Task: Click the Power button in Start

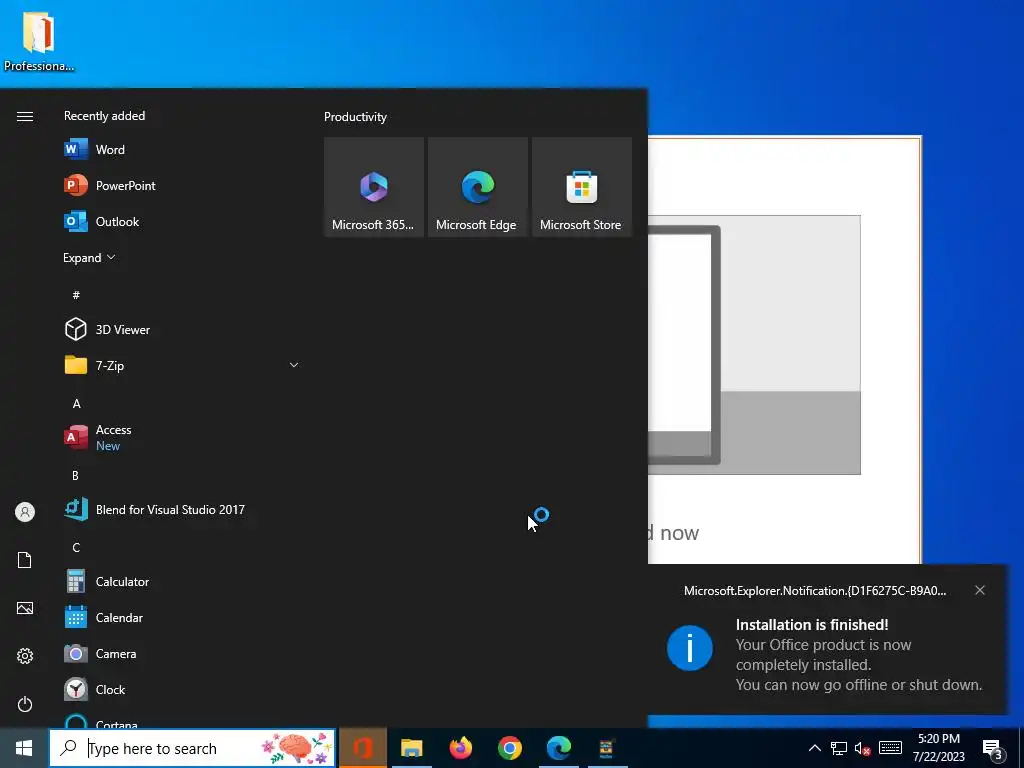Action: tap(25, 704)
